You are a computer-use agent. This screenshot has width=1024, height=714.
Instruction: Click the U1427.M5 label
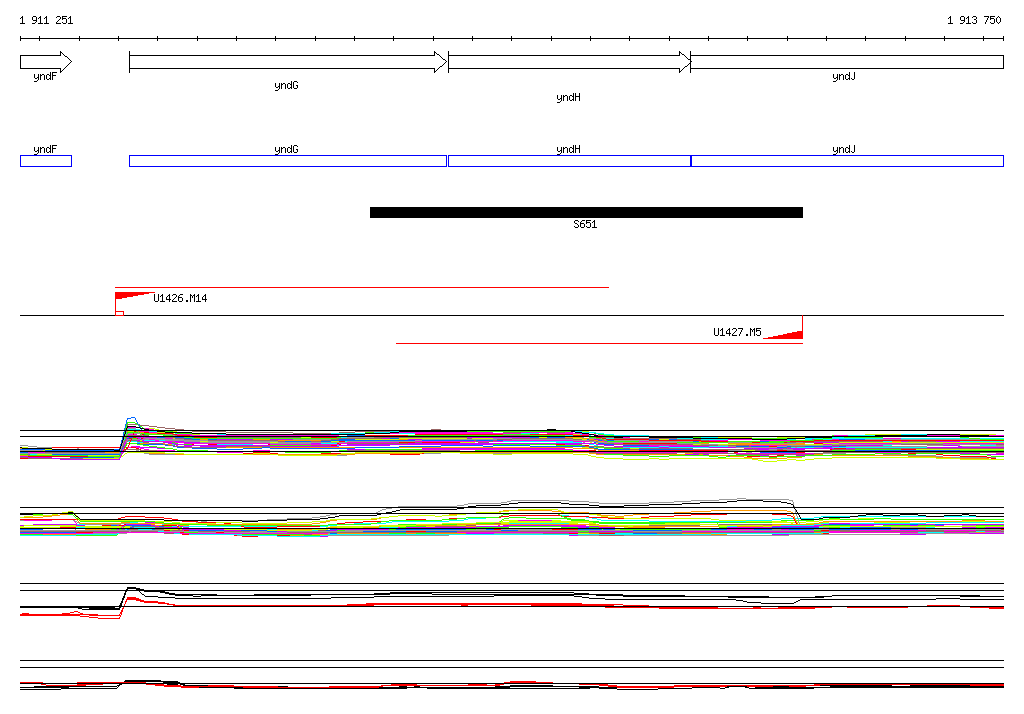737,332
